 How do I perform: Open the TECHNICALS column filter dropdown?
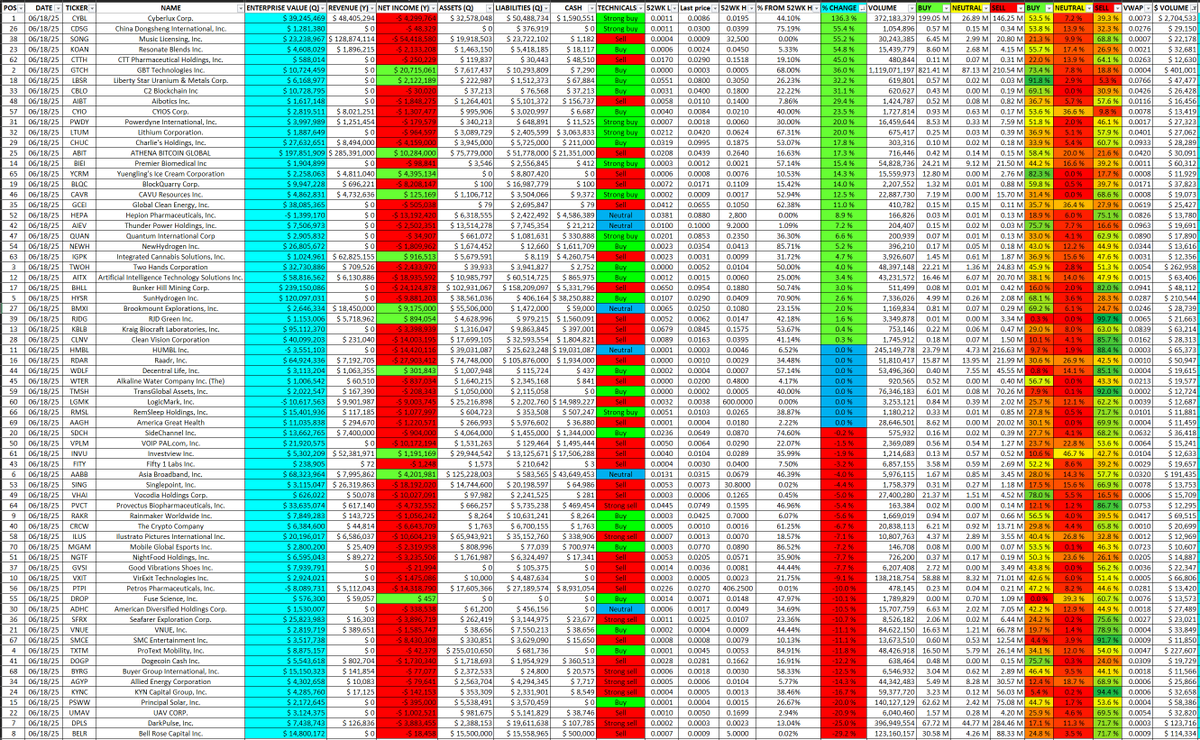tap(643, 6)
